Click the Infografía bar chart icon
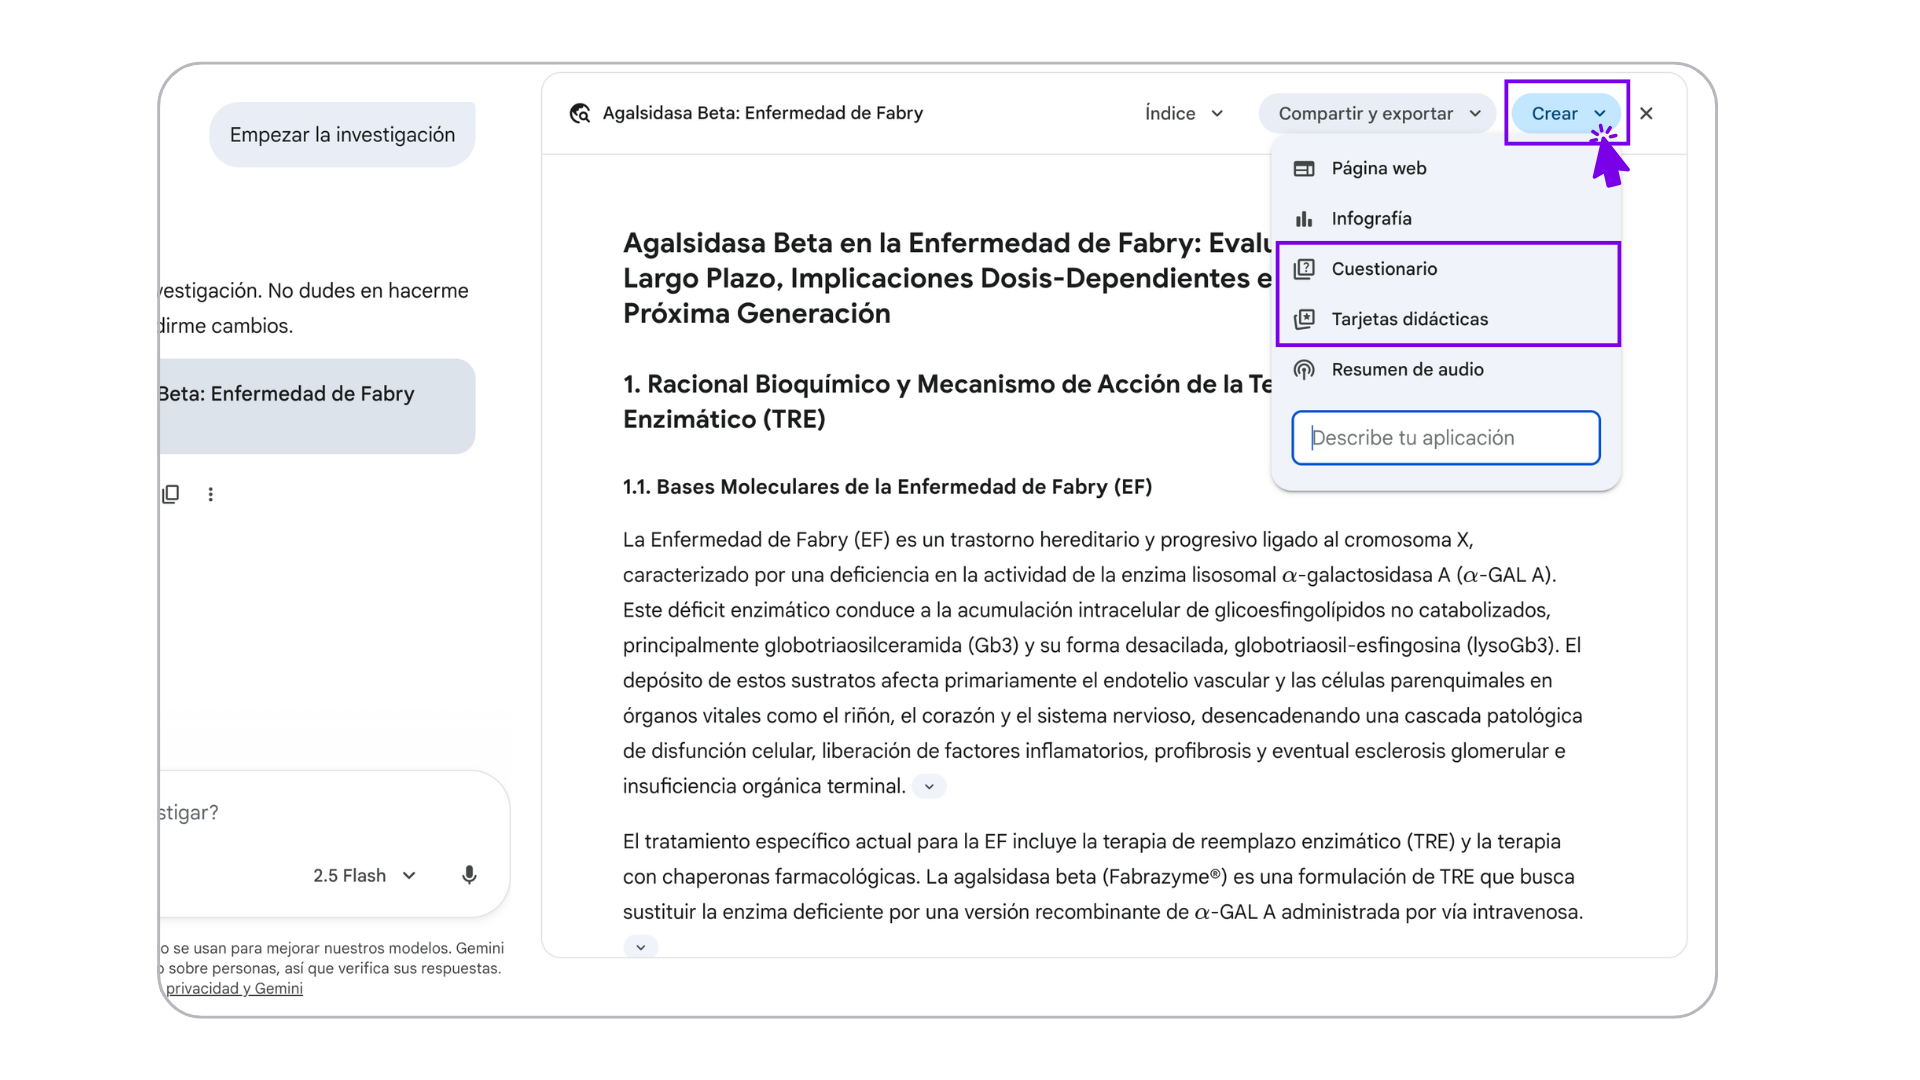 coord(1304,219)
